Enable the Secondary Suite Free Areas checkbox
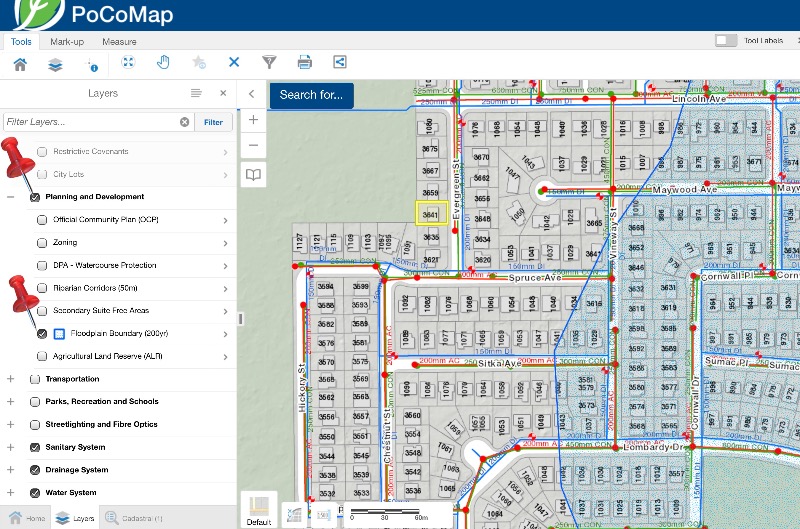 coord(42,311)
